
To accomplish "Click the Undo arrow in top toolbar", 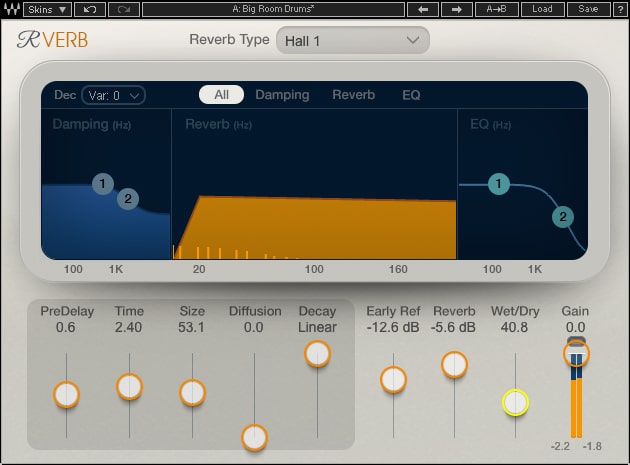I will (x=90, y=9).
